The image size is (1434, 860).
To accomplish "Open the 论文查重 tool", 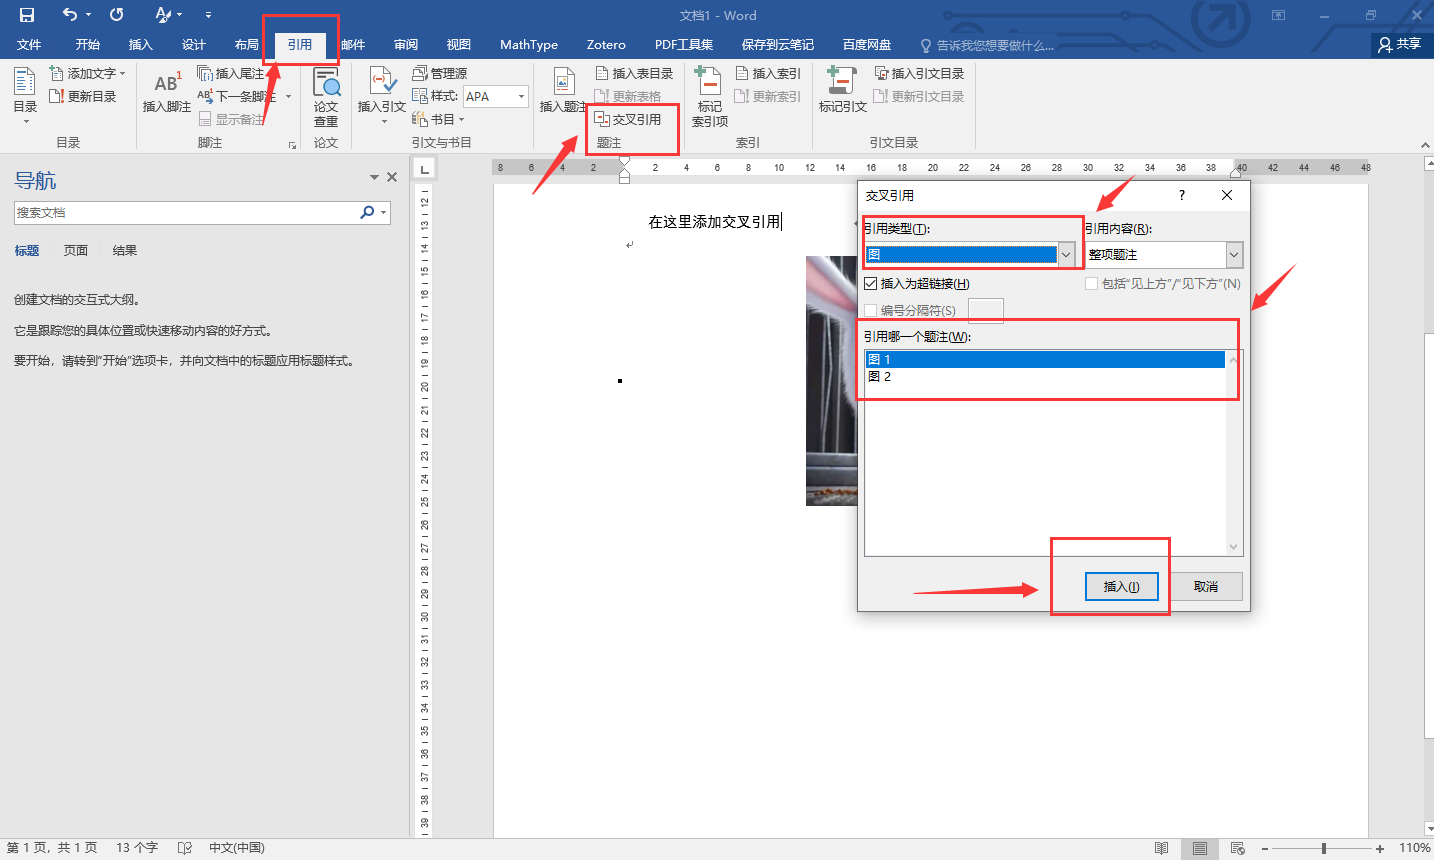I will click(326, 96).
